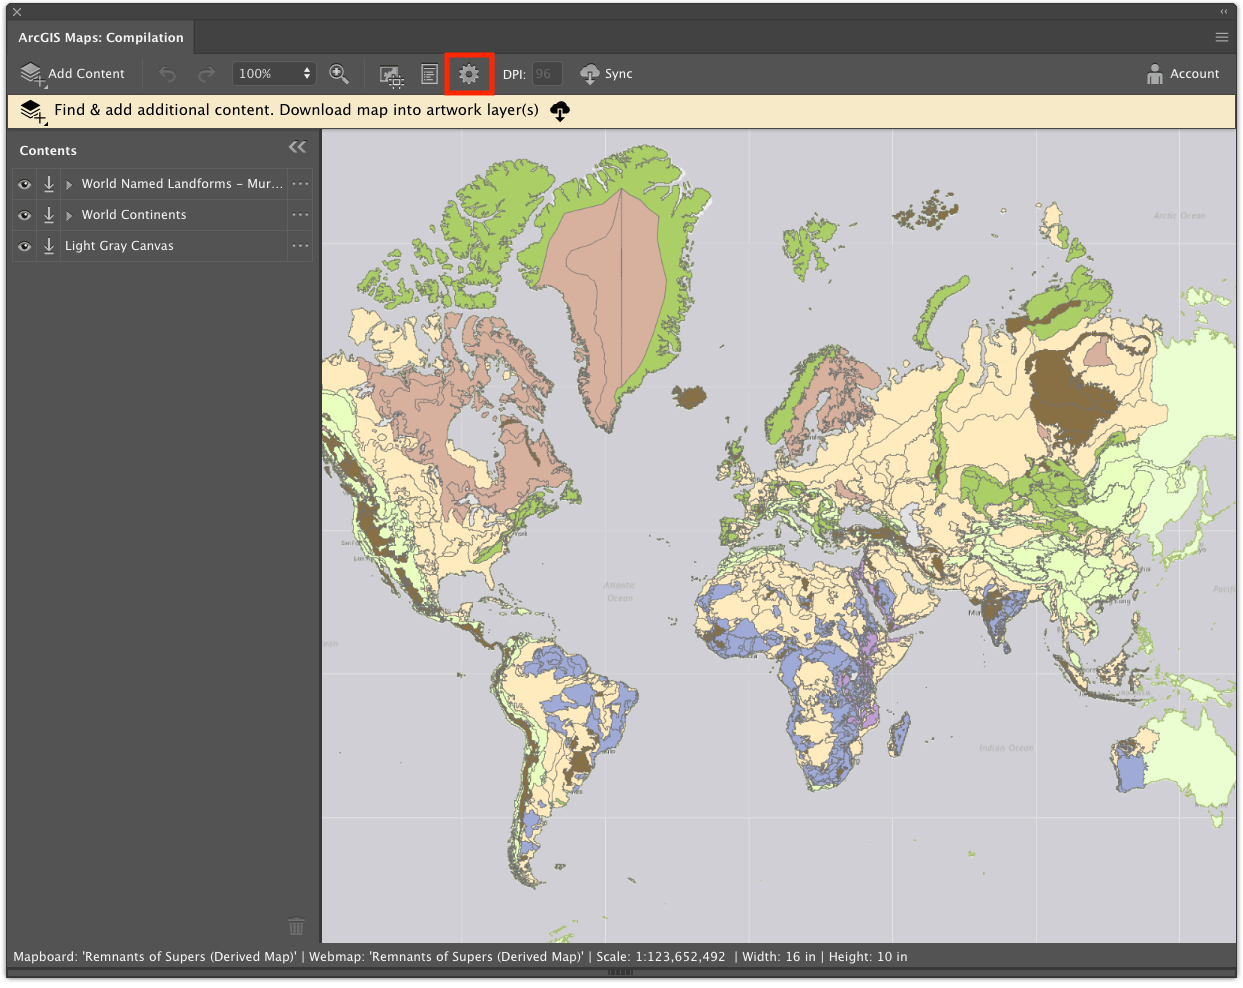Screen dimensions: 1243x988
Task: Click the DPI input field
Action: [546, 74]
